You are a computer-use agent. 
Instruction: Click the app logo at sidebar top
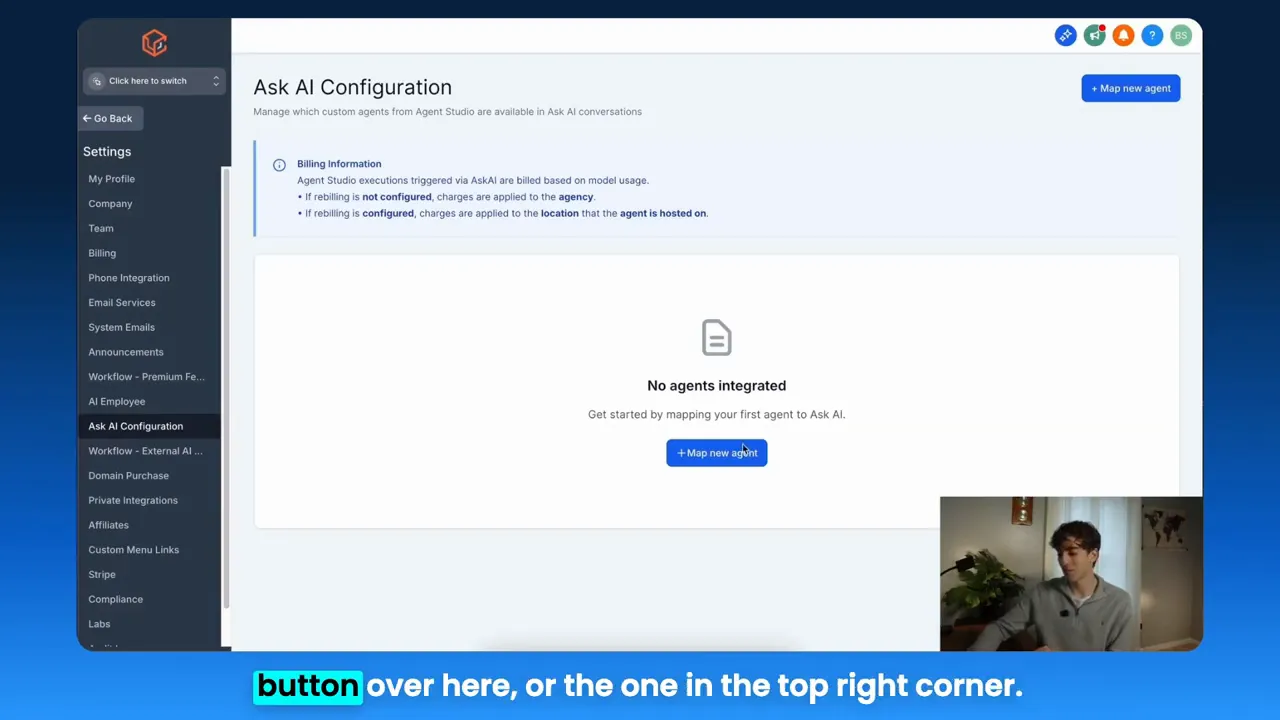pos(154,42)
